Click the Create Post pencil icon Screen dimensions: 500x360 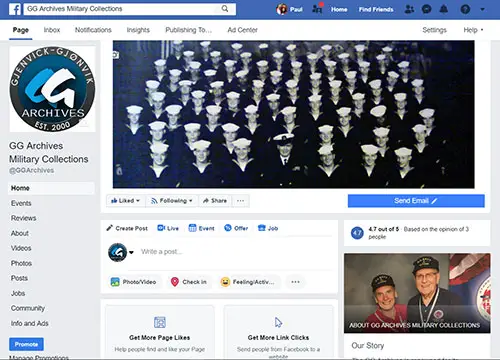[109, 228]
